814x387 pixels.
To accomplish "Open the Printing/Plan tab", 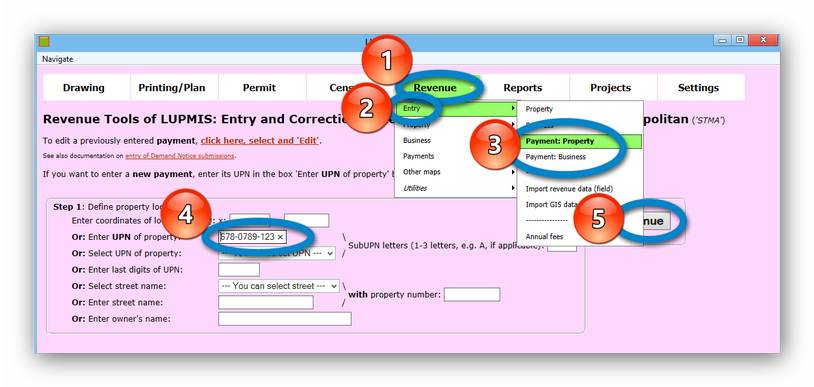I will tap(172, 88).
